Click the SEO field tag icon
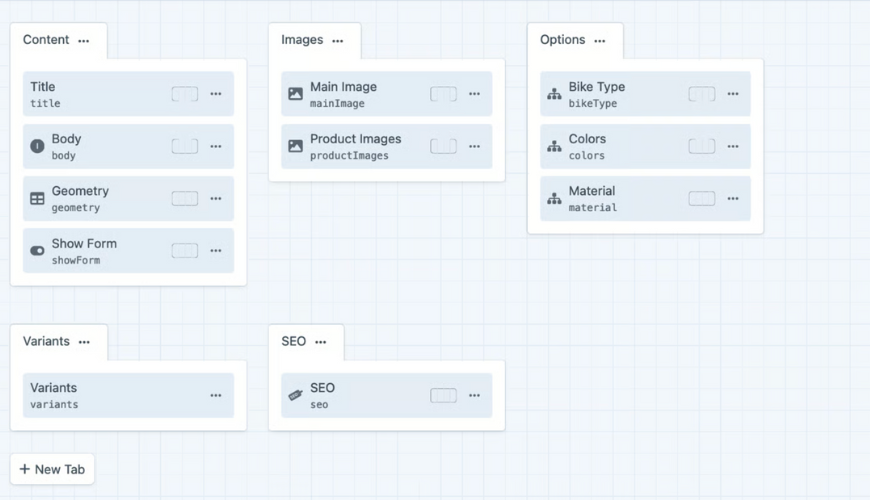Image resolution: width=870 pixels, height=500 pixels. click(296, 395)
